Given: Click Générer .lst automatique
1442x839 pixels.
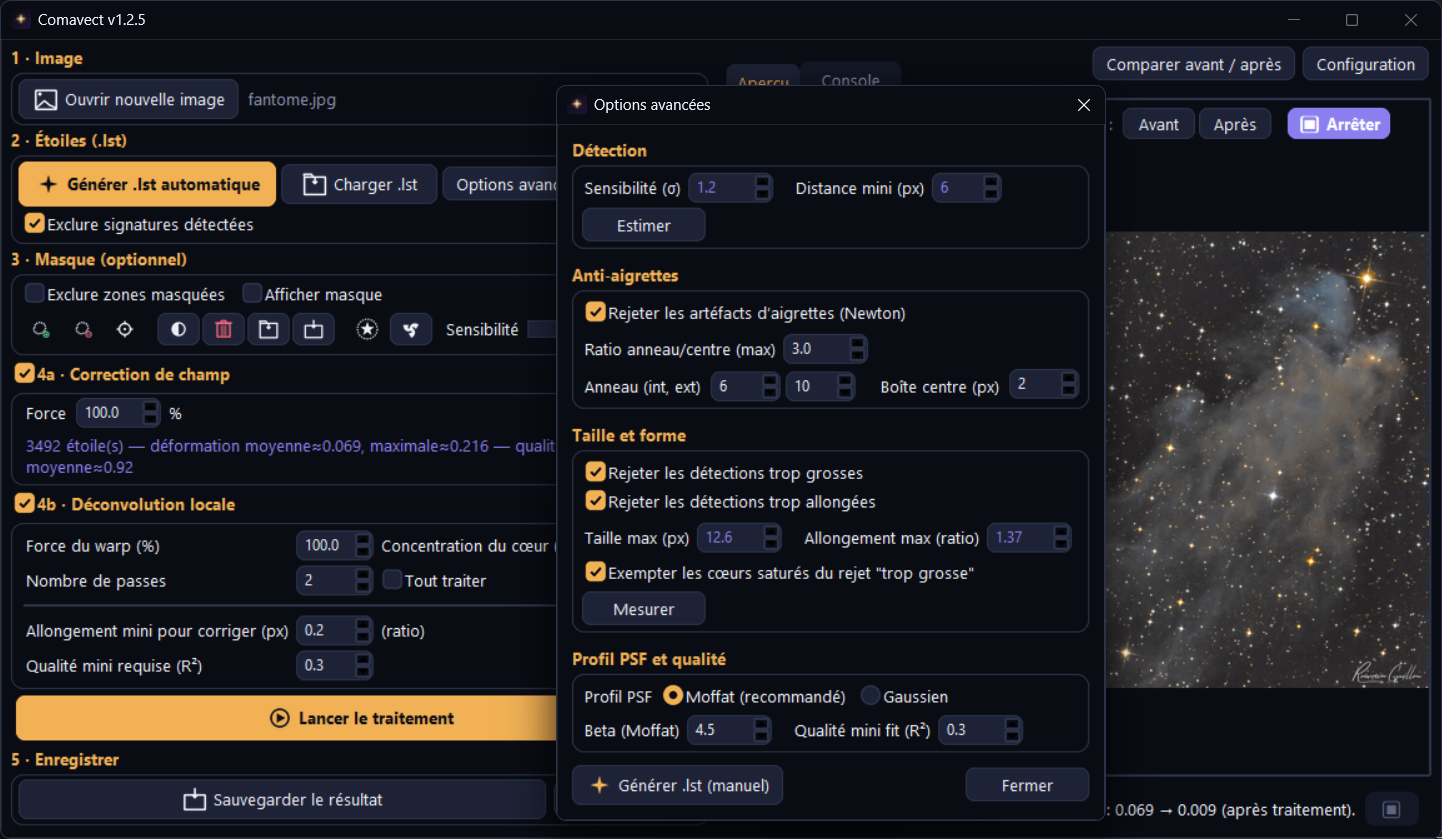Looking at the screenshot, I should pos(147,184).
